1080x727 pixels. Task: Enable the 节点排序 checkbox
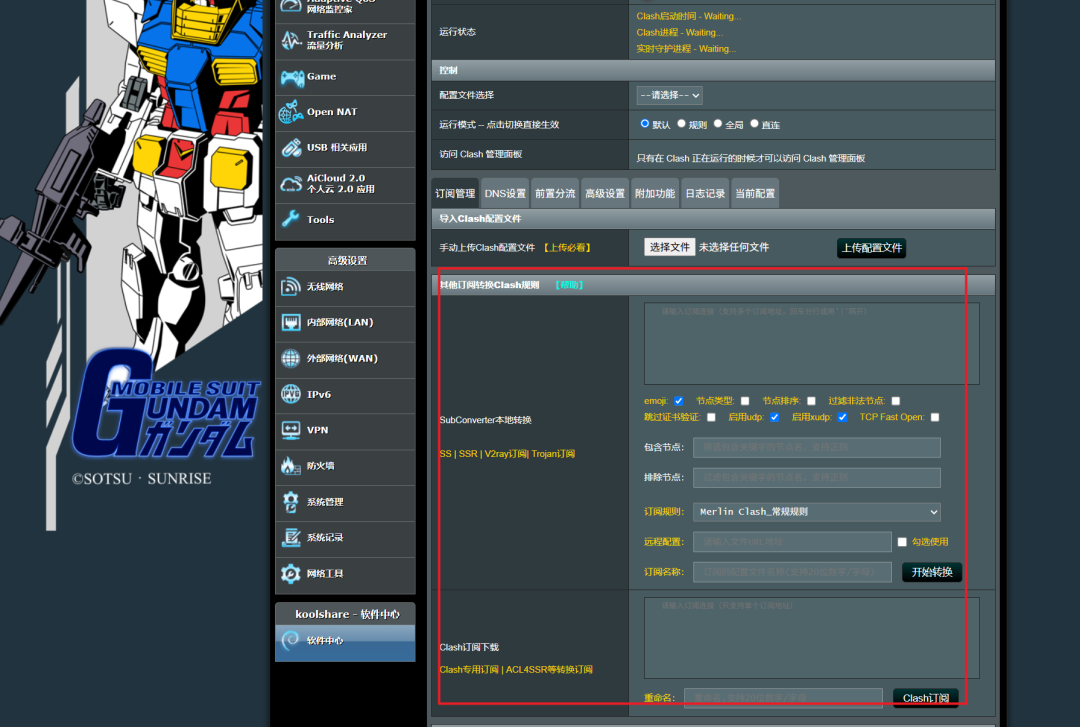point(811,401)
